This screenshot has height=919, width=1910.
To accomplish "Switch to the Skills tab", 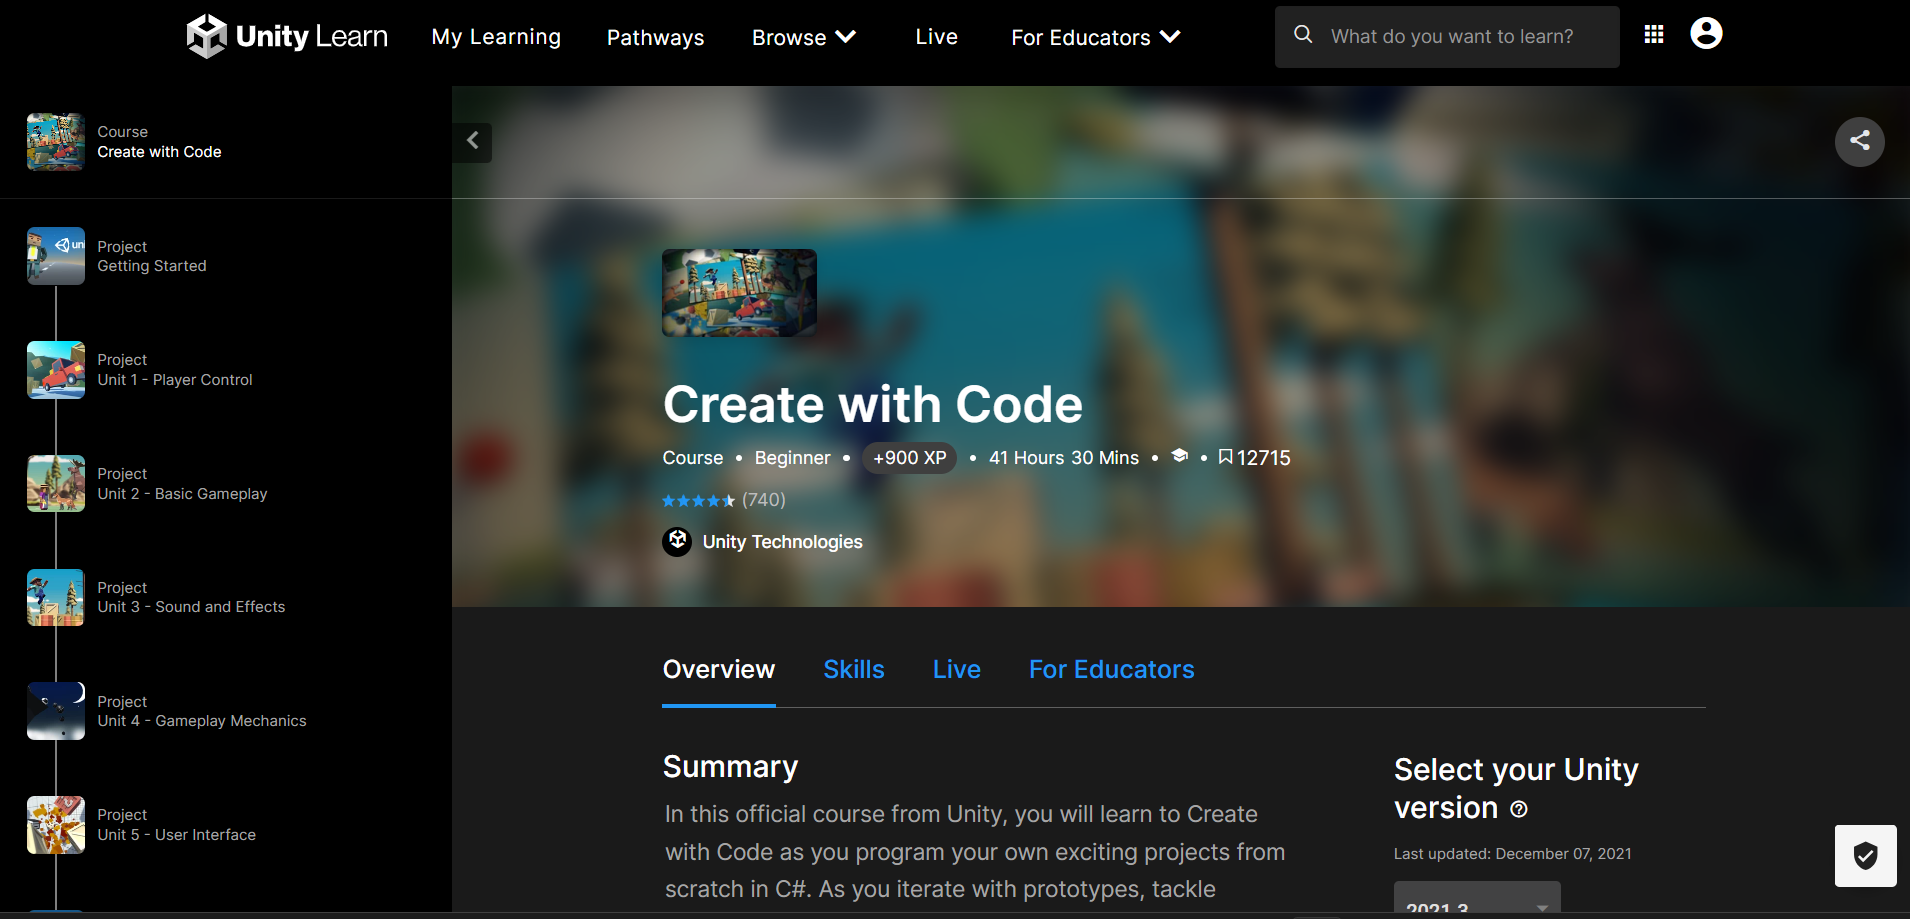I will (854, 670).
